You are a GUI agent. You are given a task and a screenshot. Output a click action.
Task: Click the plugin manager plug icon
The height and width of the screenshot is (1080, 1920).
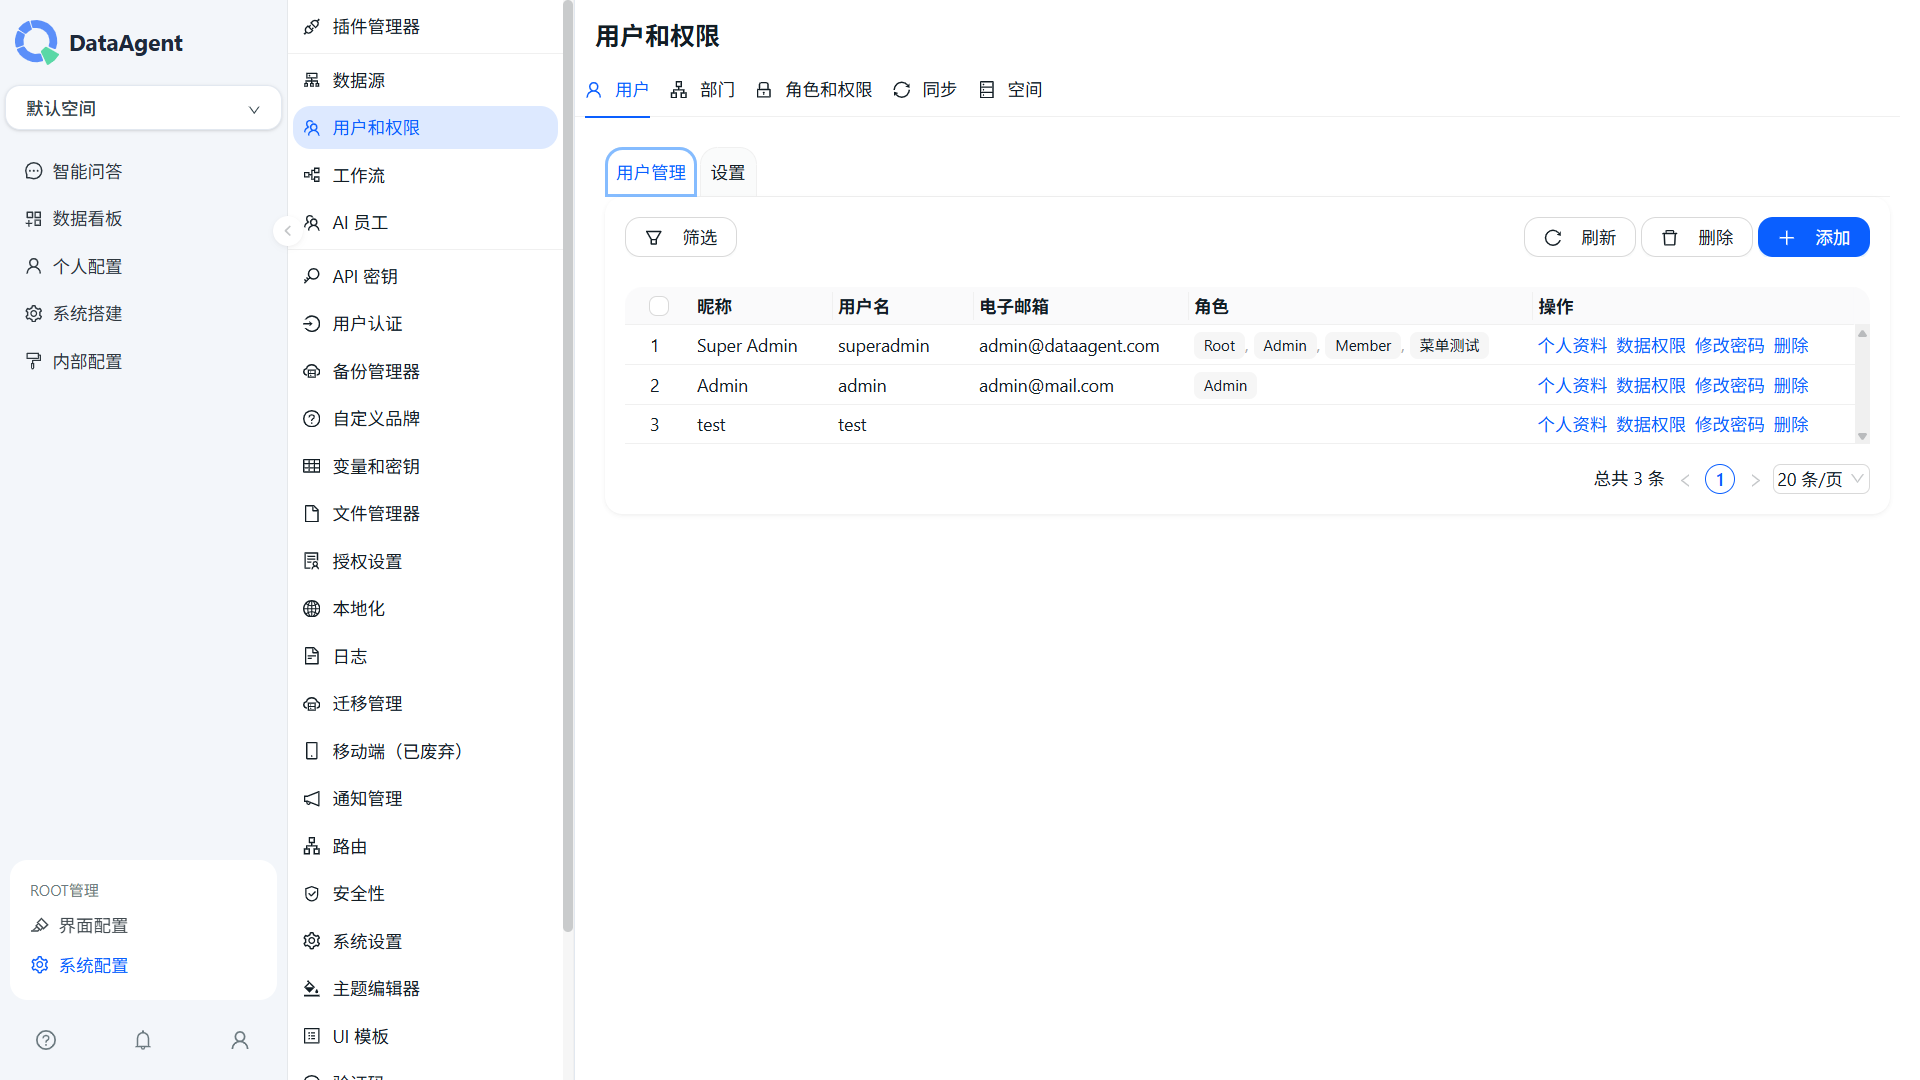coord(312,27)
